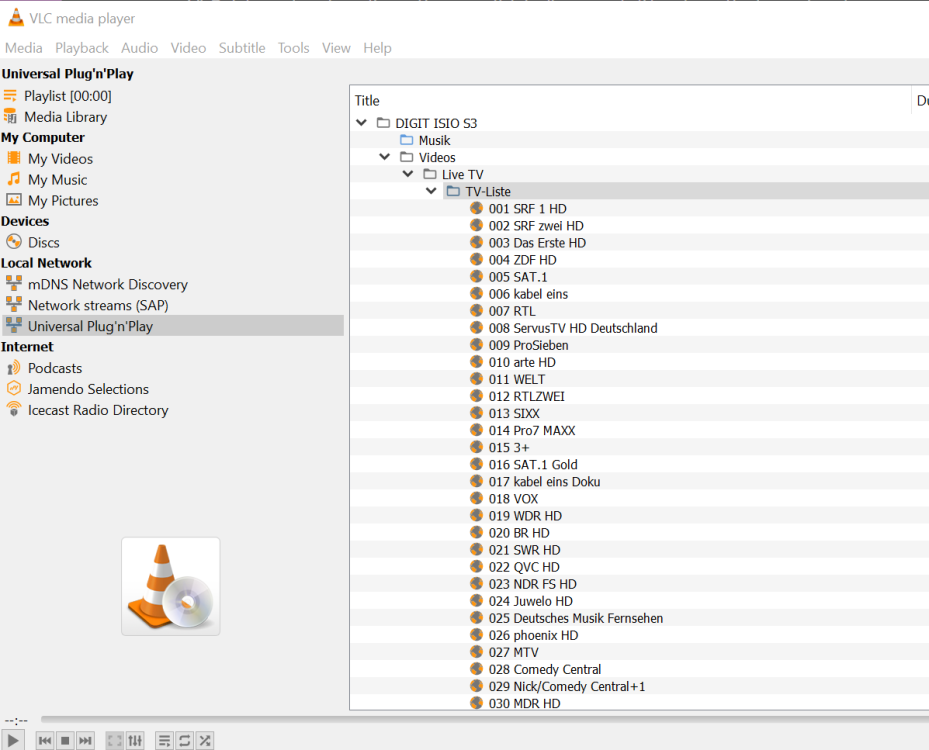Open the View menu
The image size is (929, 750).
point(336,48)
